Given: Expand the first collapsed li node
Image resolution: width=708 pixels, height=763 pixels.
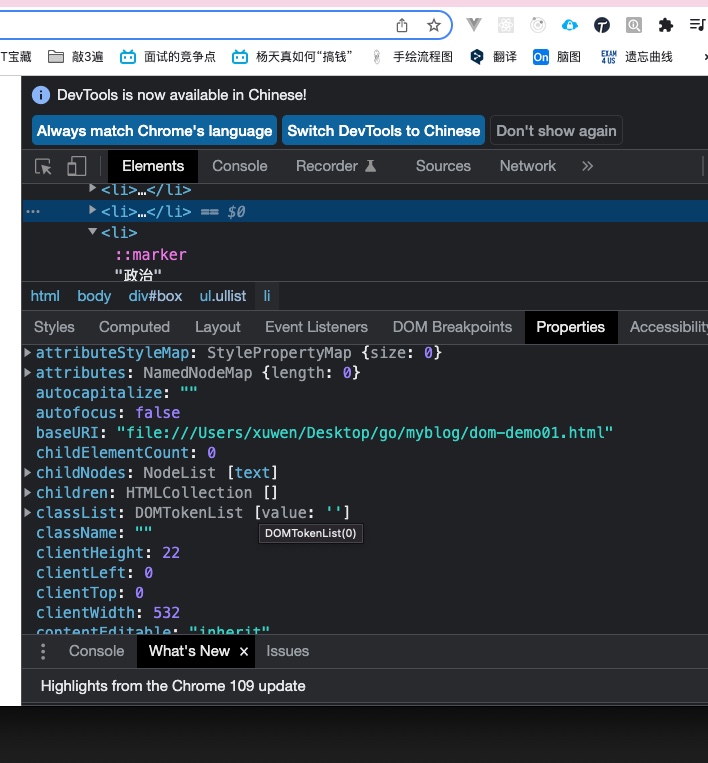Looking at the screenshot, I should pyautogui.click(x=92, y=189).
